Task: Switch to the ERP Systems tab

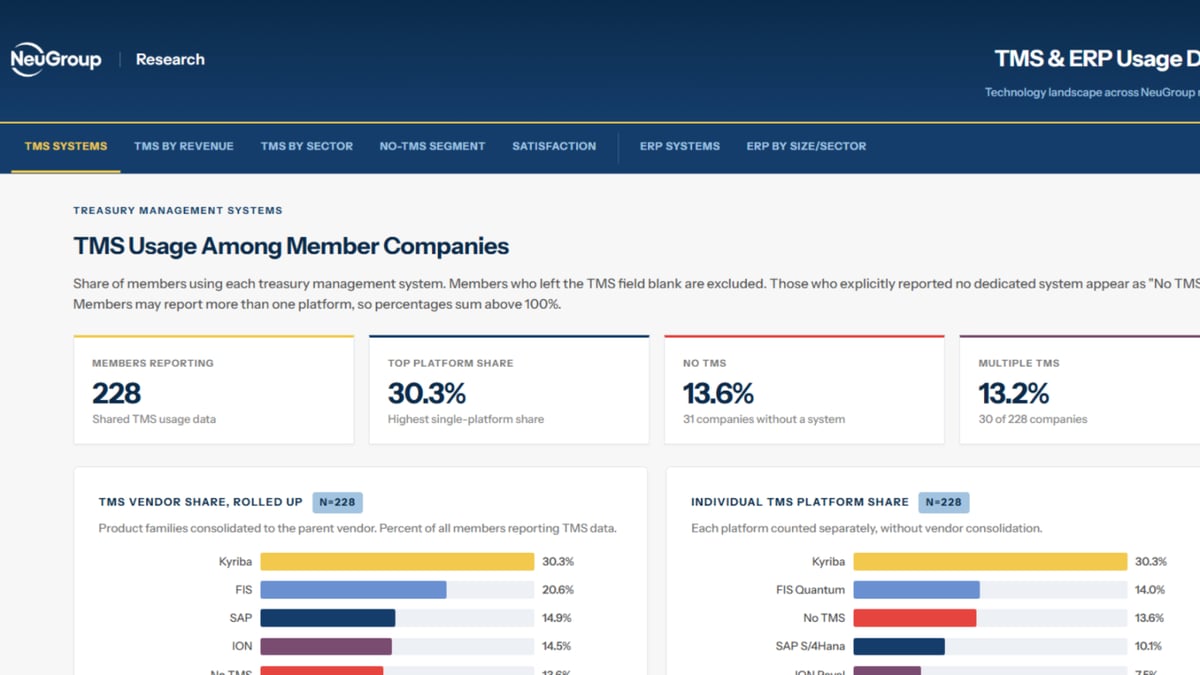Action: pos(680,146)
